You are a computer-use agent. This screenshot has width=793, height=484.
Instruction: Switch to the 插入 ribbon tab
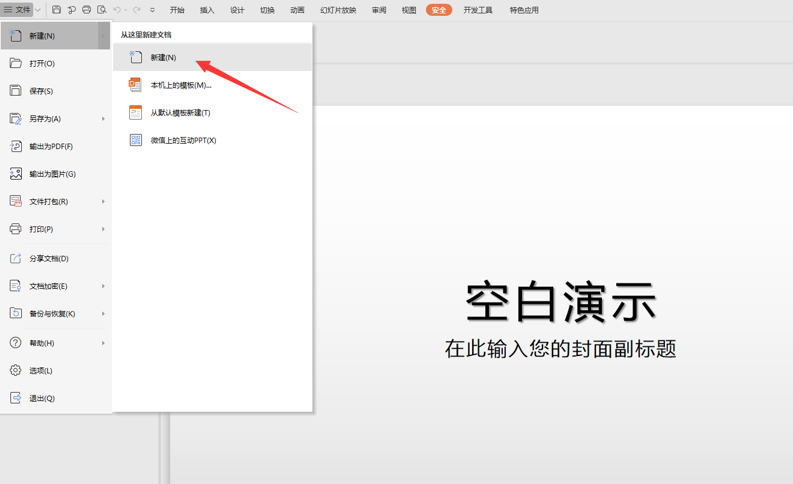click(207, 10)
